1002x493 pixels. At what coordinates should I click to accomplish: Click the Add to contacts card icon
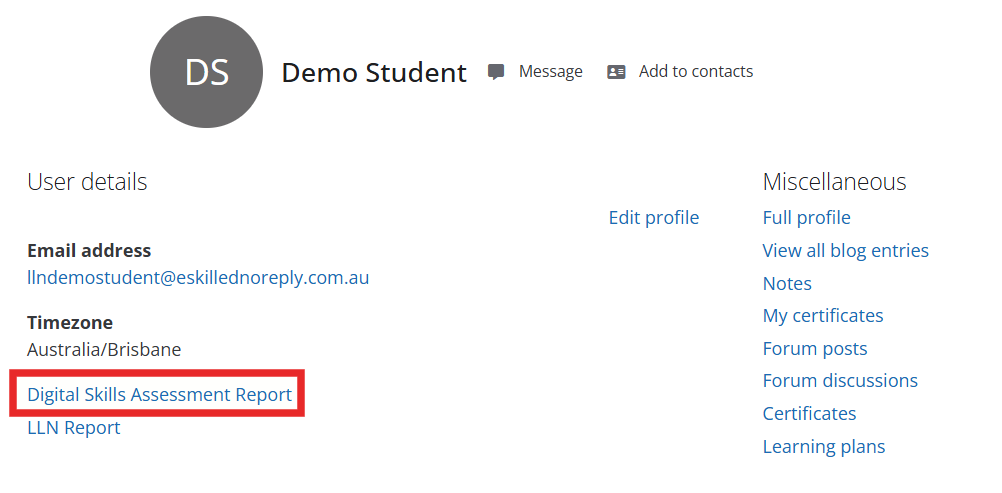coord(616,72)
